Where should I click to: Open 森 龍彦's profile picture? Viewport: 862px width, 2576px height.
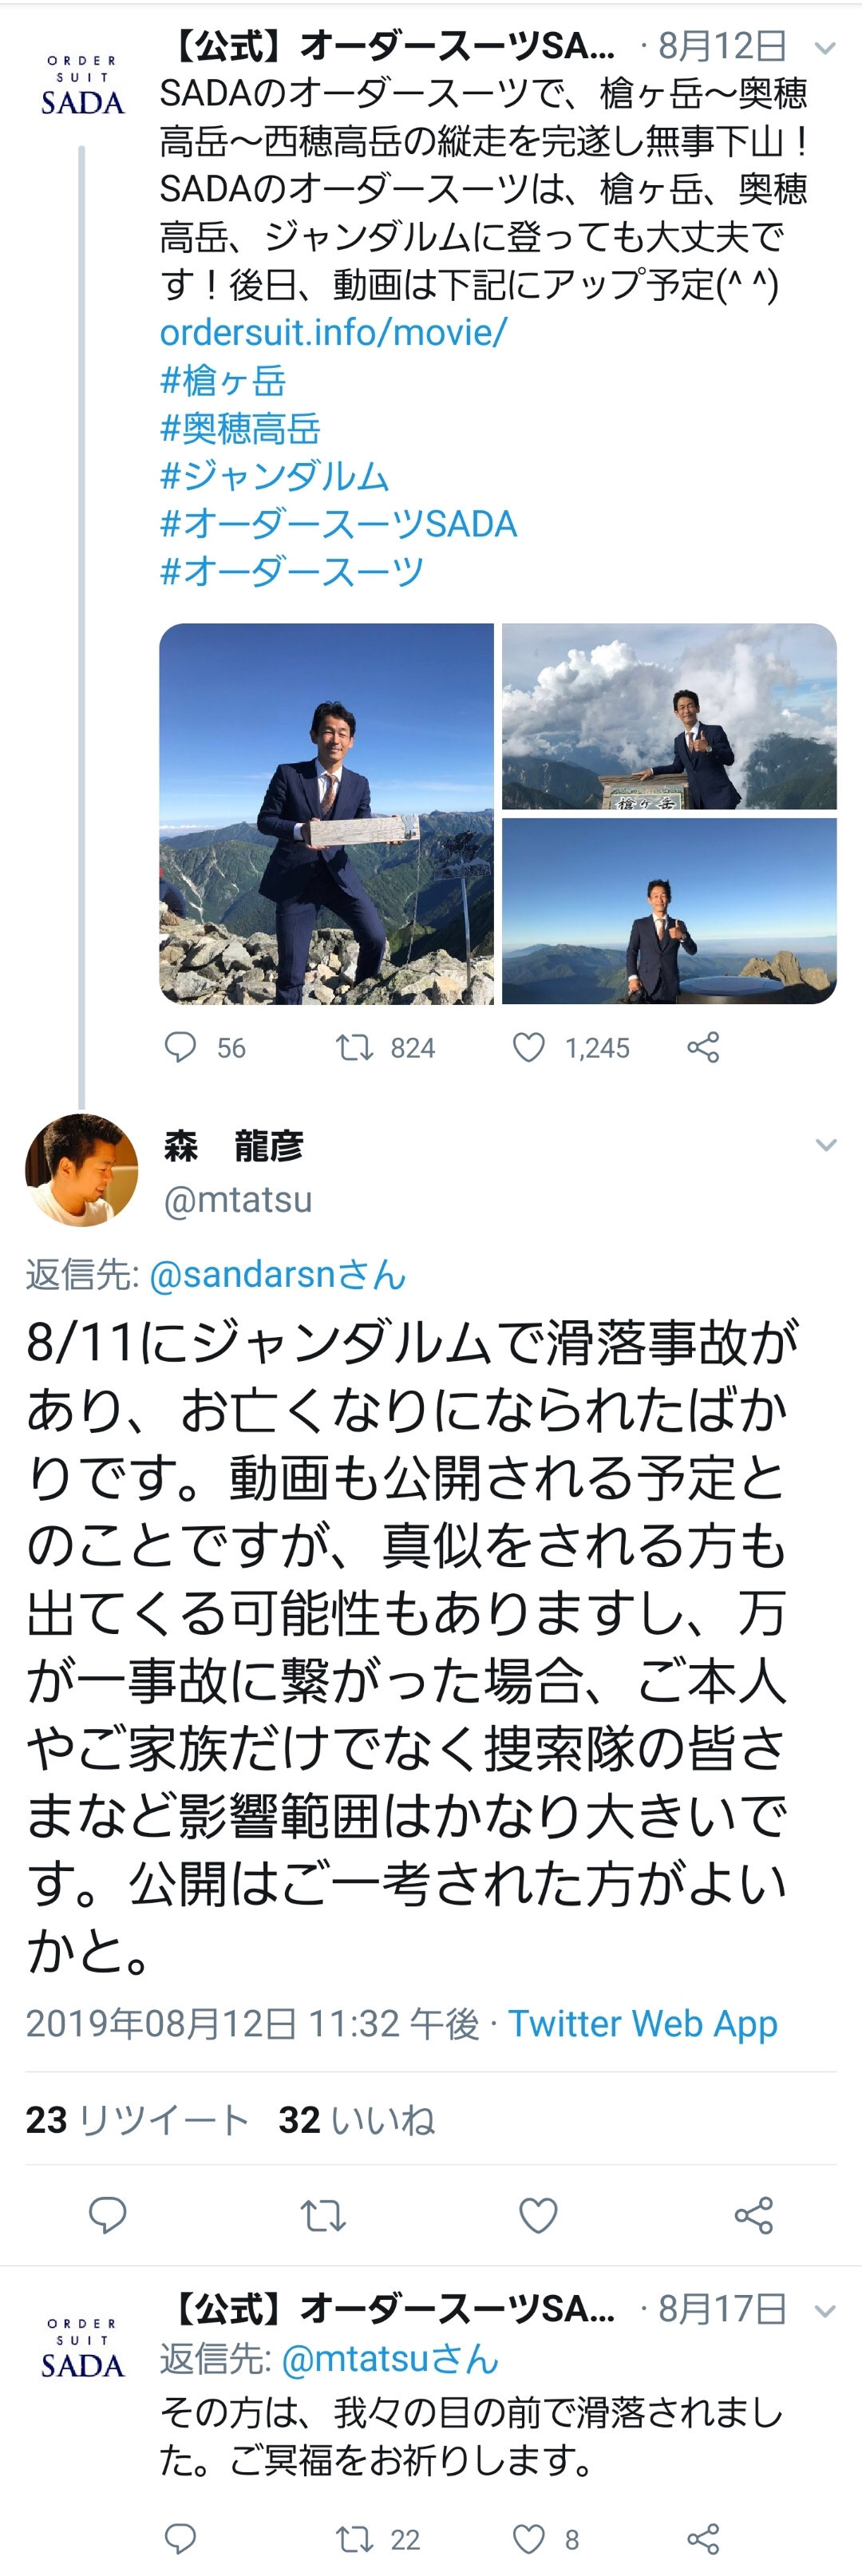click(81, 1169)
